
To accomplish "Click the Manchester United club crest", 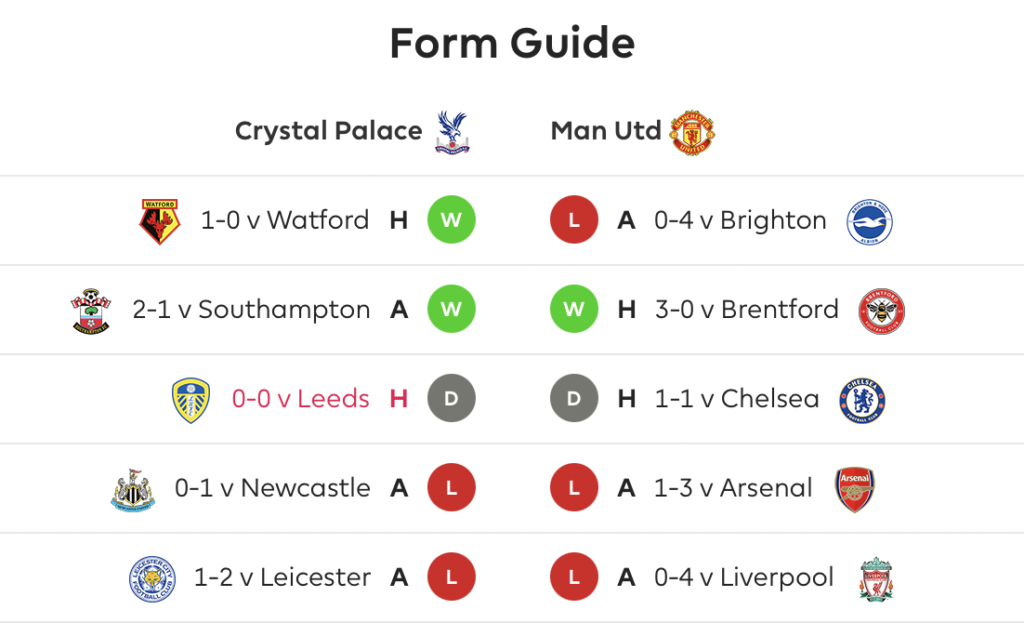I will pyautogui.click(x=692, y=132).
